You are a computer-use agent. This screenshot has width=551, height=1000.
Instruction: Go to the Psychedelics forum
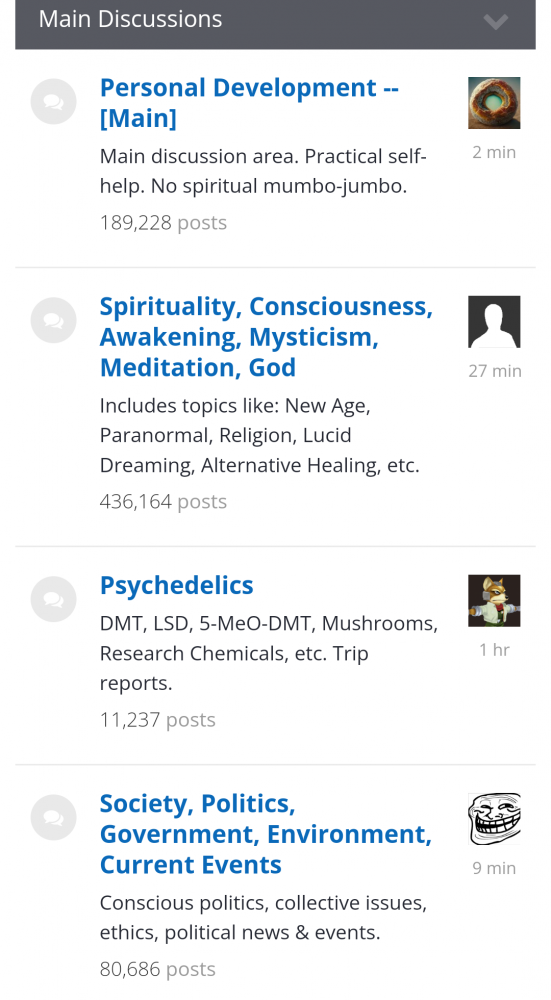[x=177, y=585]
